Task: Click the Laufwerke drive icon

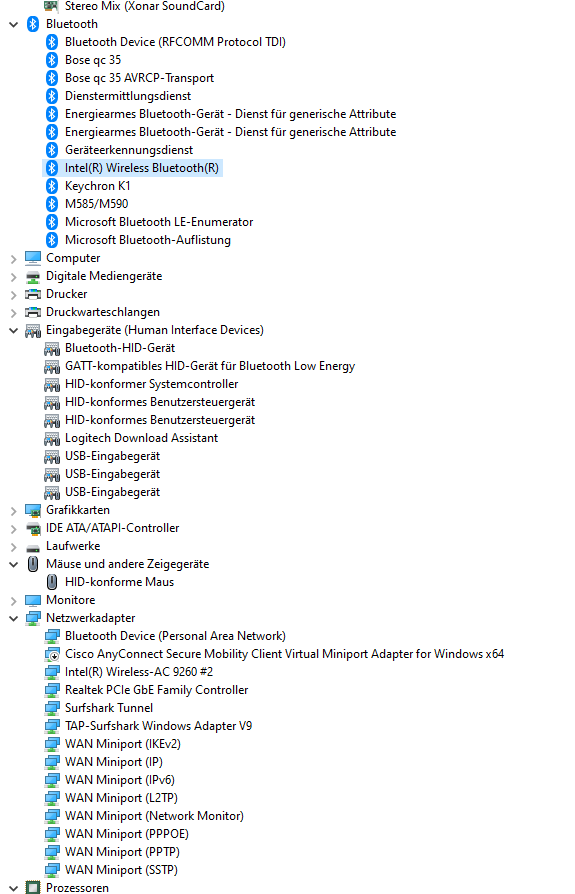Action: [x=33, y=547]
